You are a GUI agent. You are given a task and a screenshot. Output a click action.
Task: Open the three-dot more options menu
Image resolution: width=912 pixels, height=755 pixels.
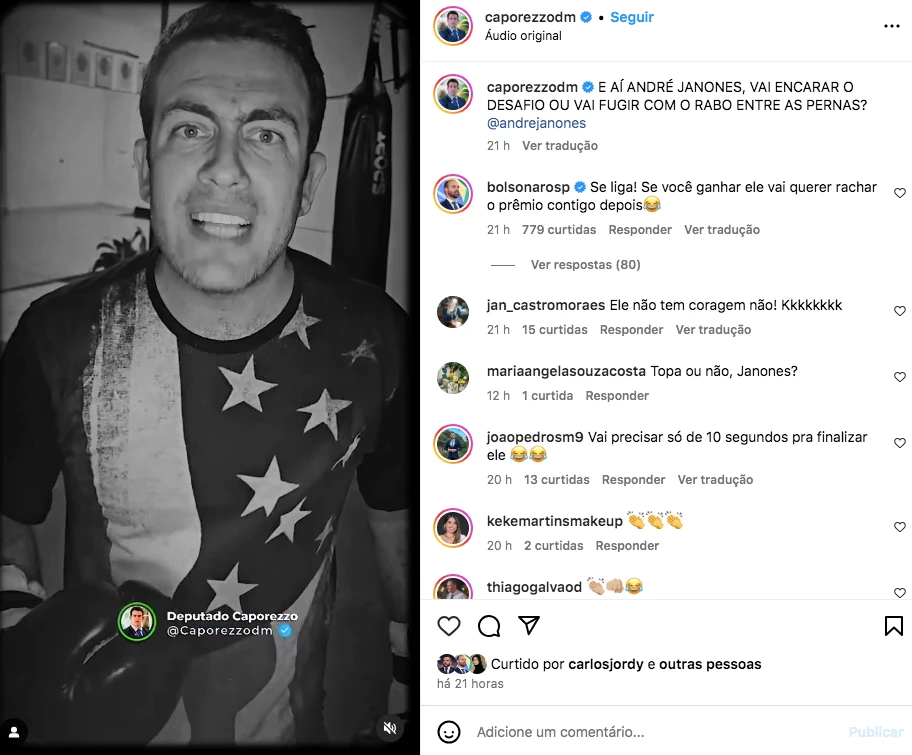click(x=892, y=26)
